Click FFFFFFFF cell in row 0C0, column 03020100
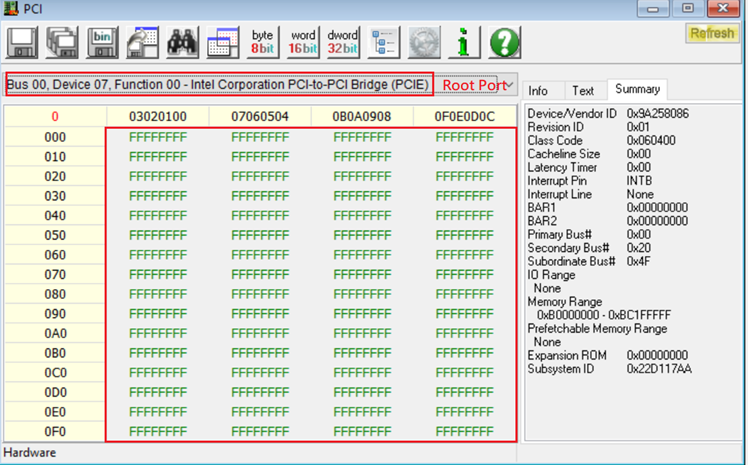 click(x=157, y=373)
